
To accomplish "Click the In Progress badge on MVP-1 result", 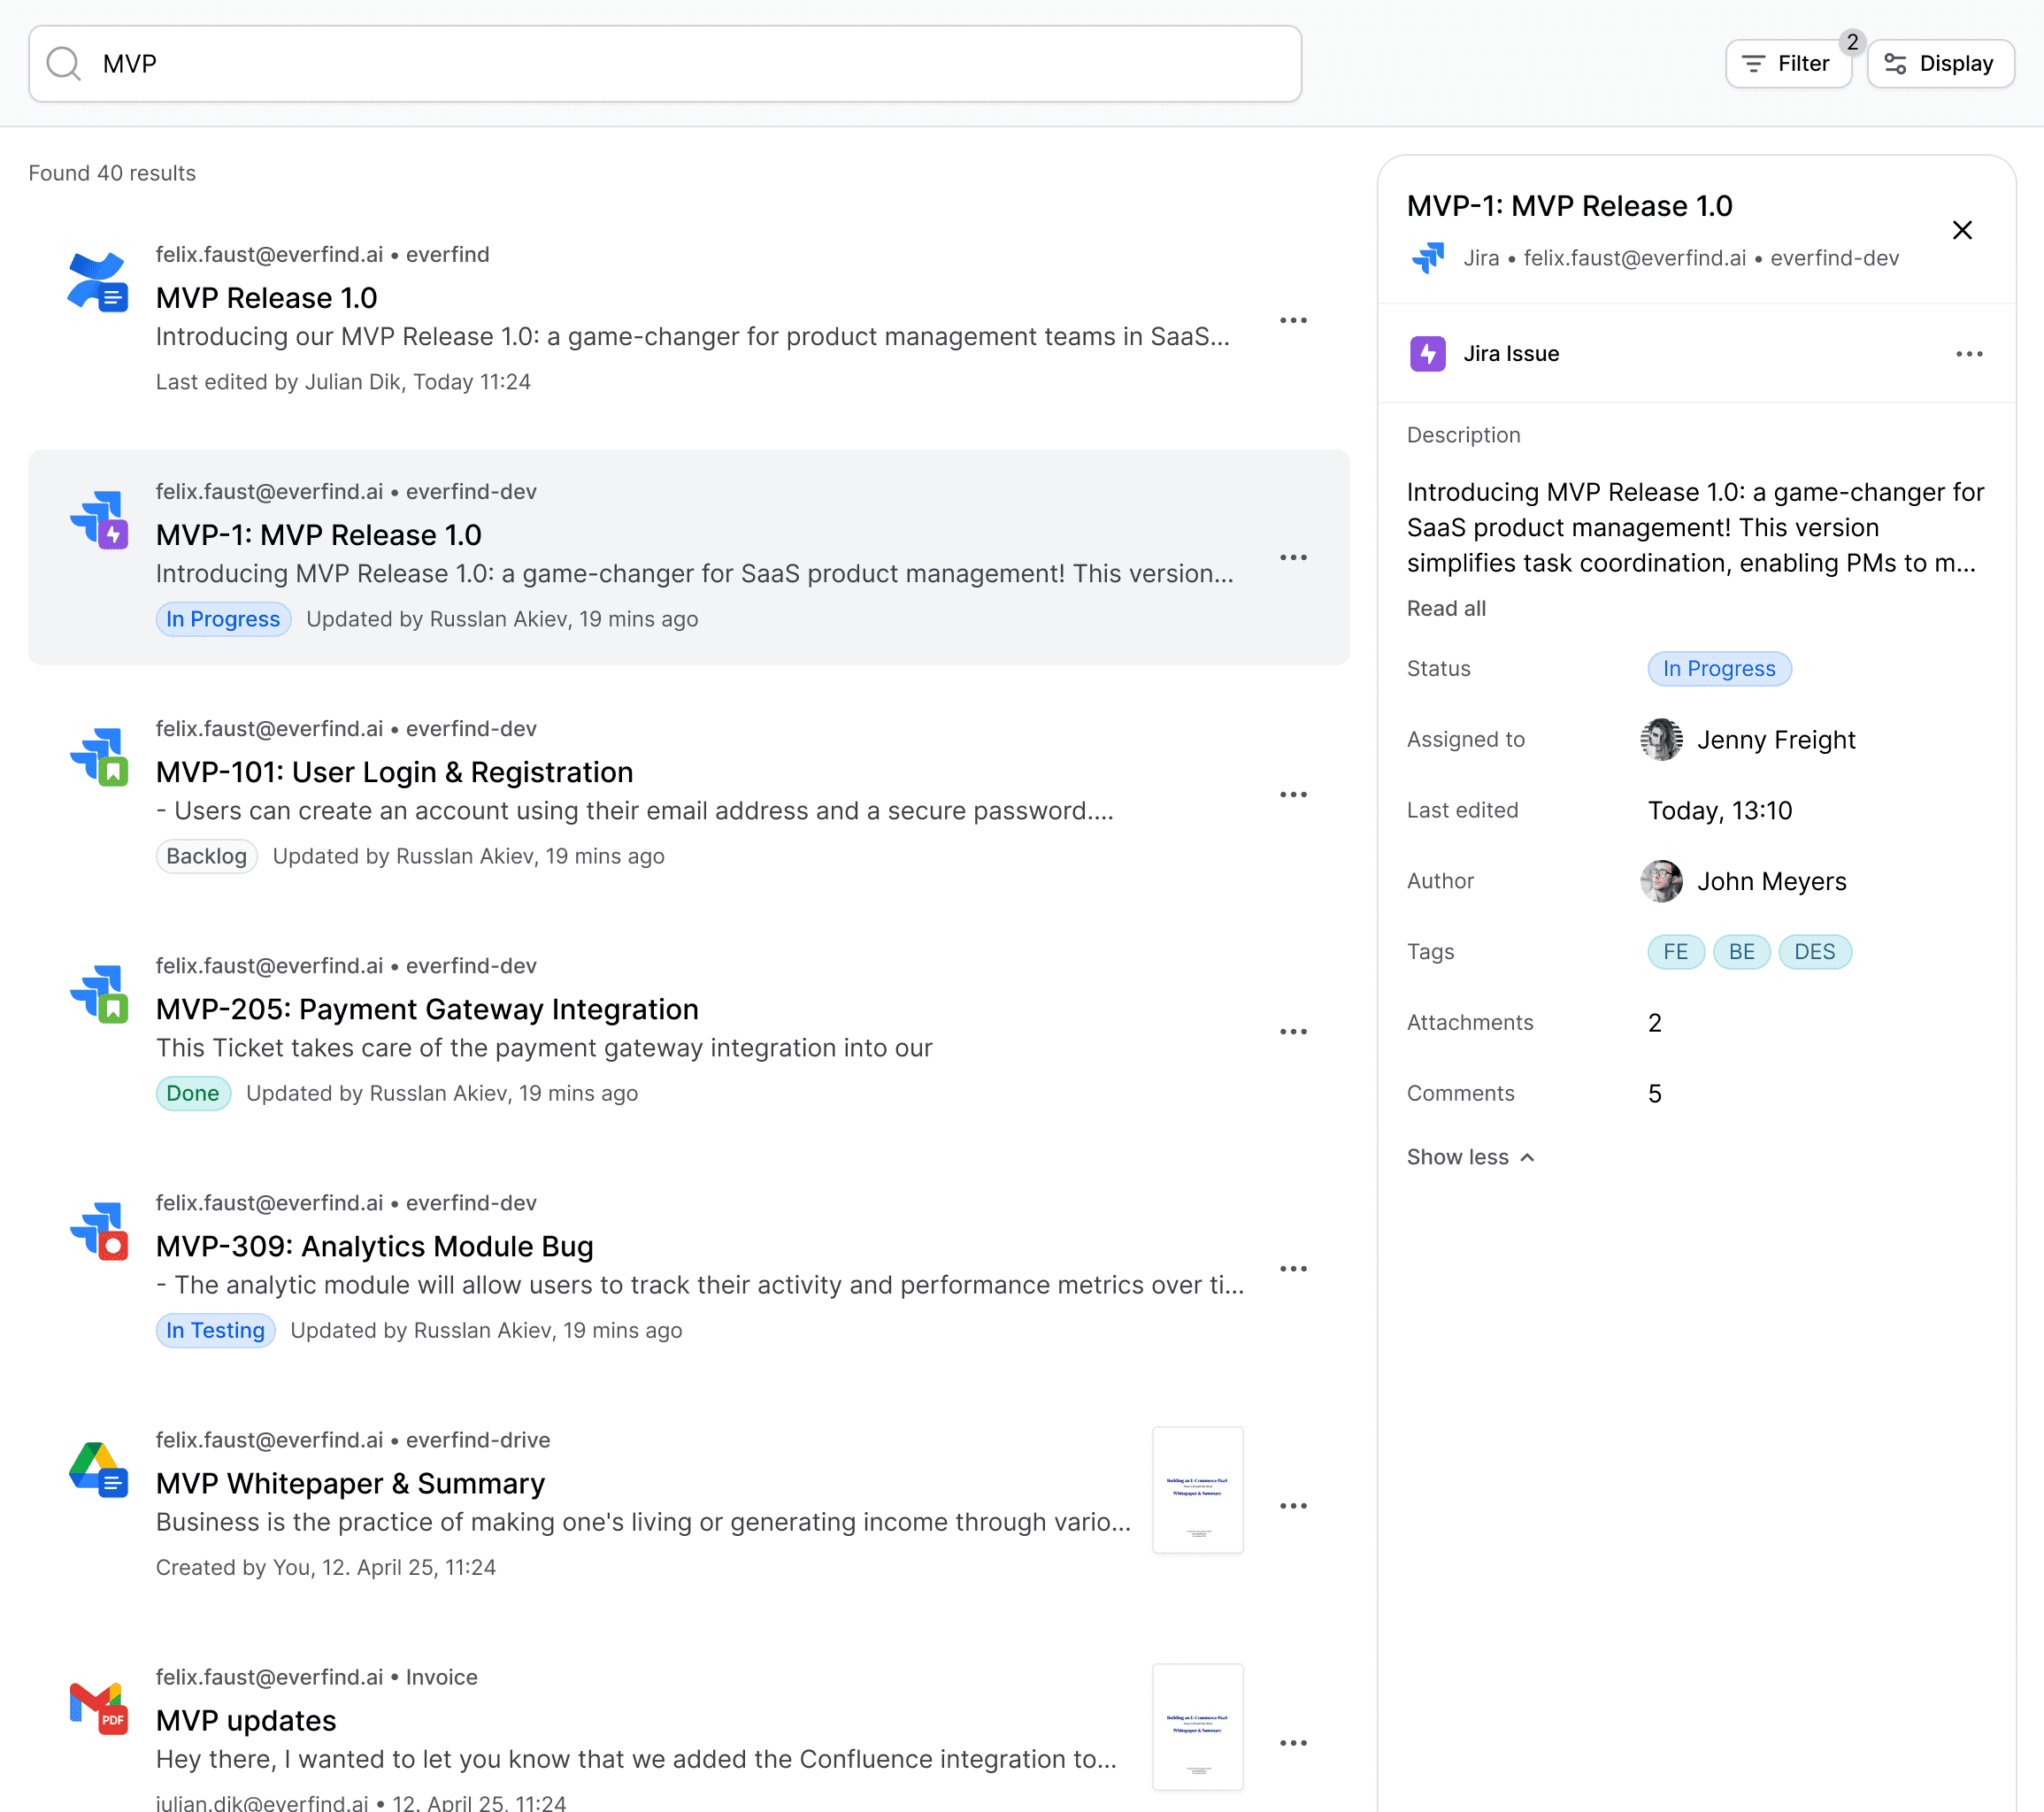I will click(x=223, y=619).
